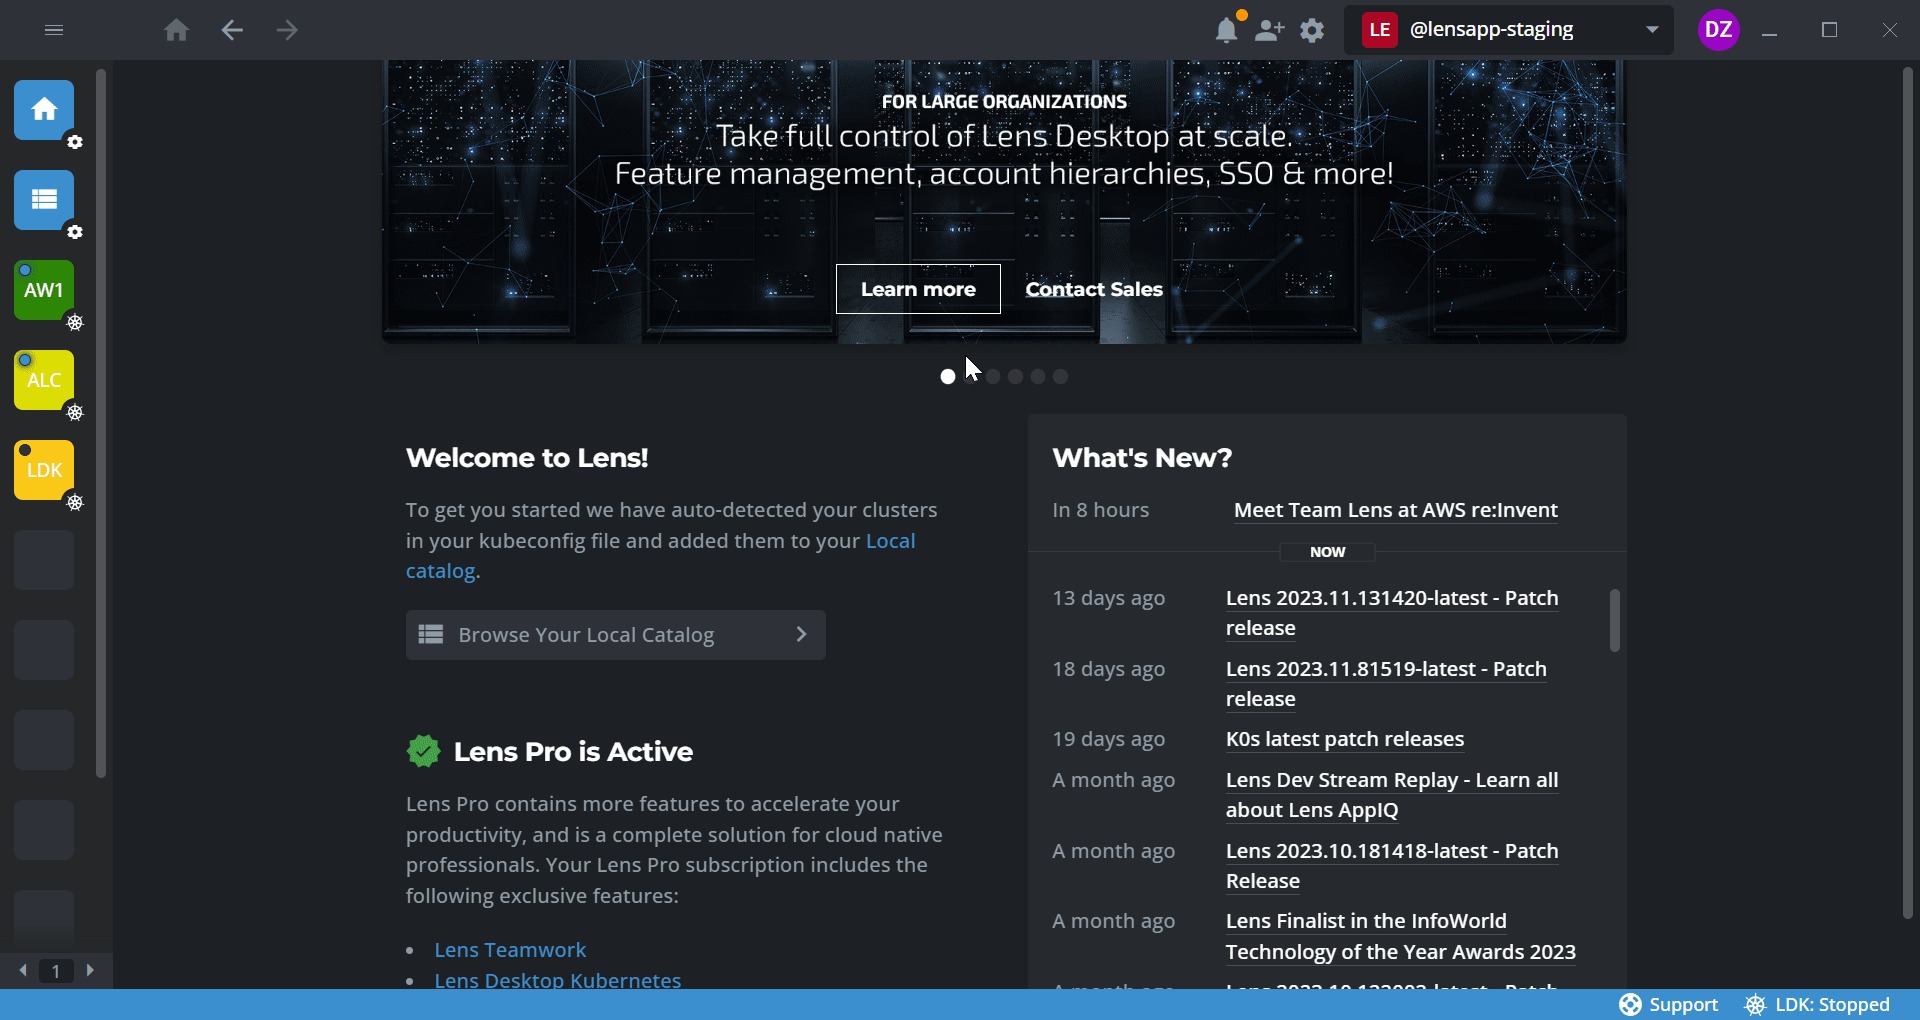Click Browse Your Local Catalog
The width and height of the screenshot is (1920, 1020).
(615, 635)
